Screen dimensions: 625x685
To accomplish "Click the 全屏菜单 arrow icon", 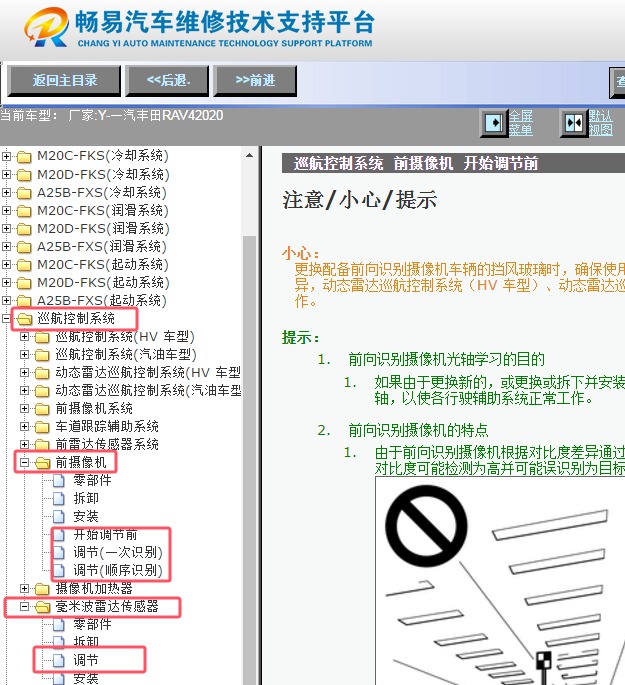I will pos(494,123).
